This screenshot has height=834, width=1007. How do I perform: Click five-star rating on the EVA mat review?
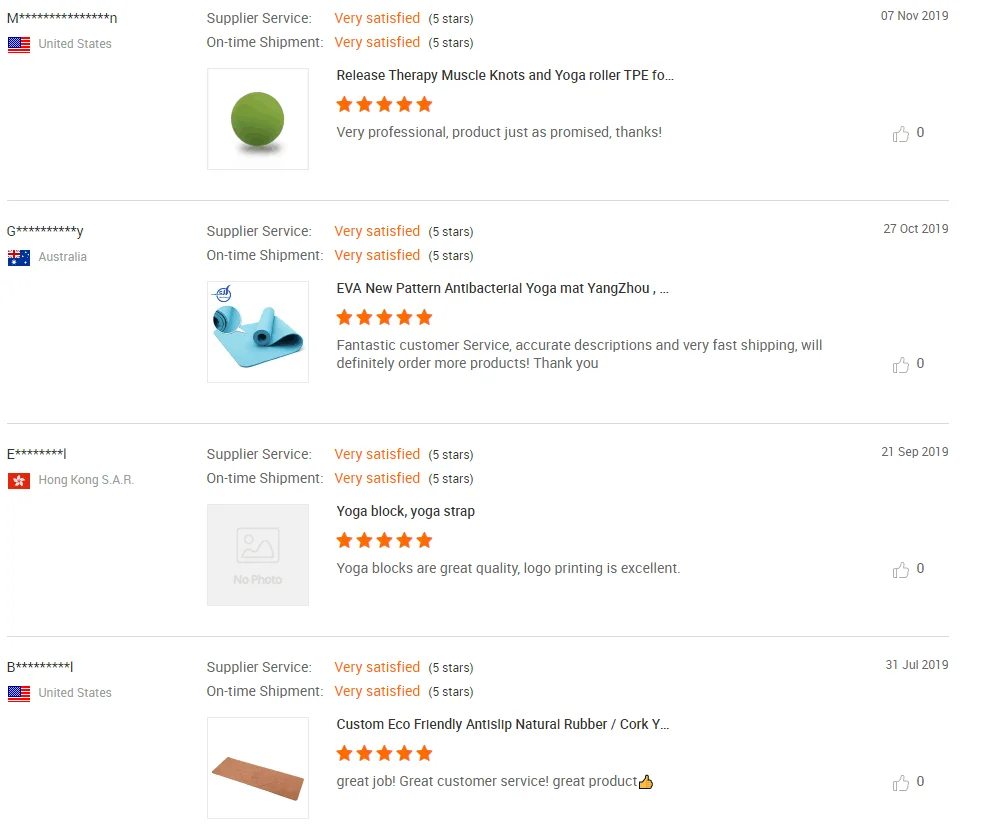tap(384, 317)
